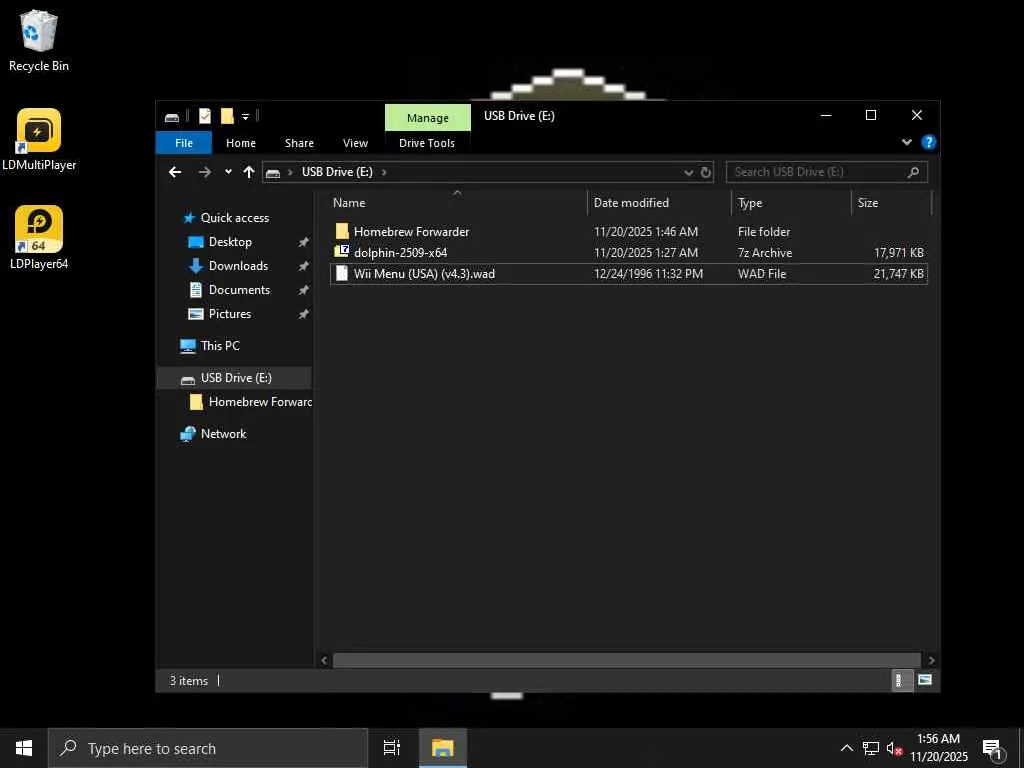
Task: Go back with the Back arrow
Action: [x=175, y=172]
